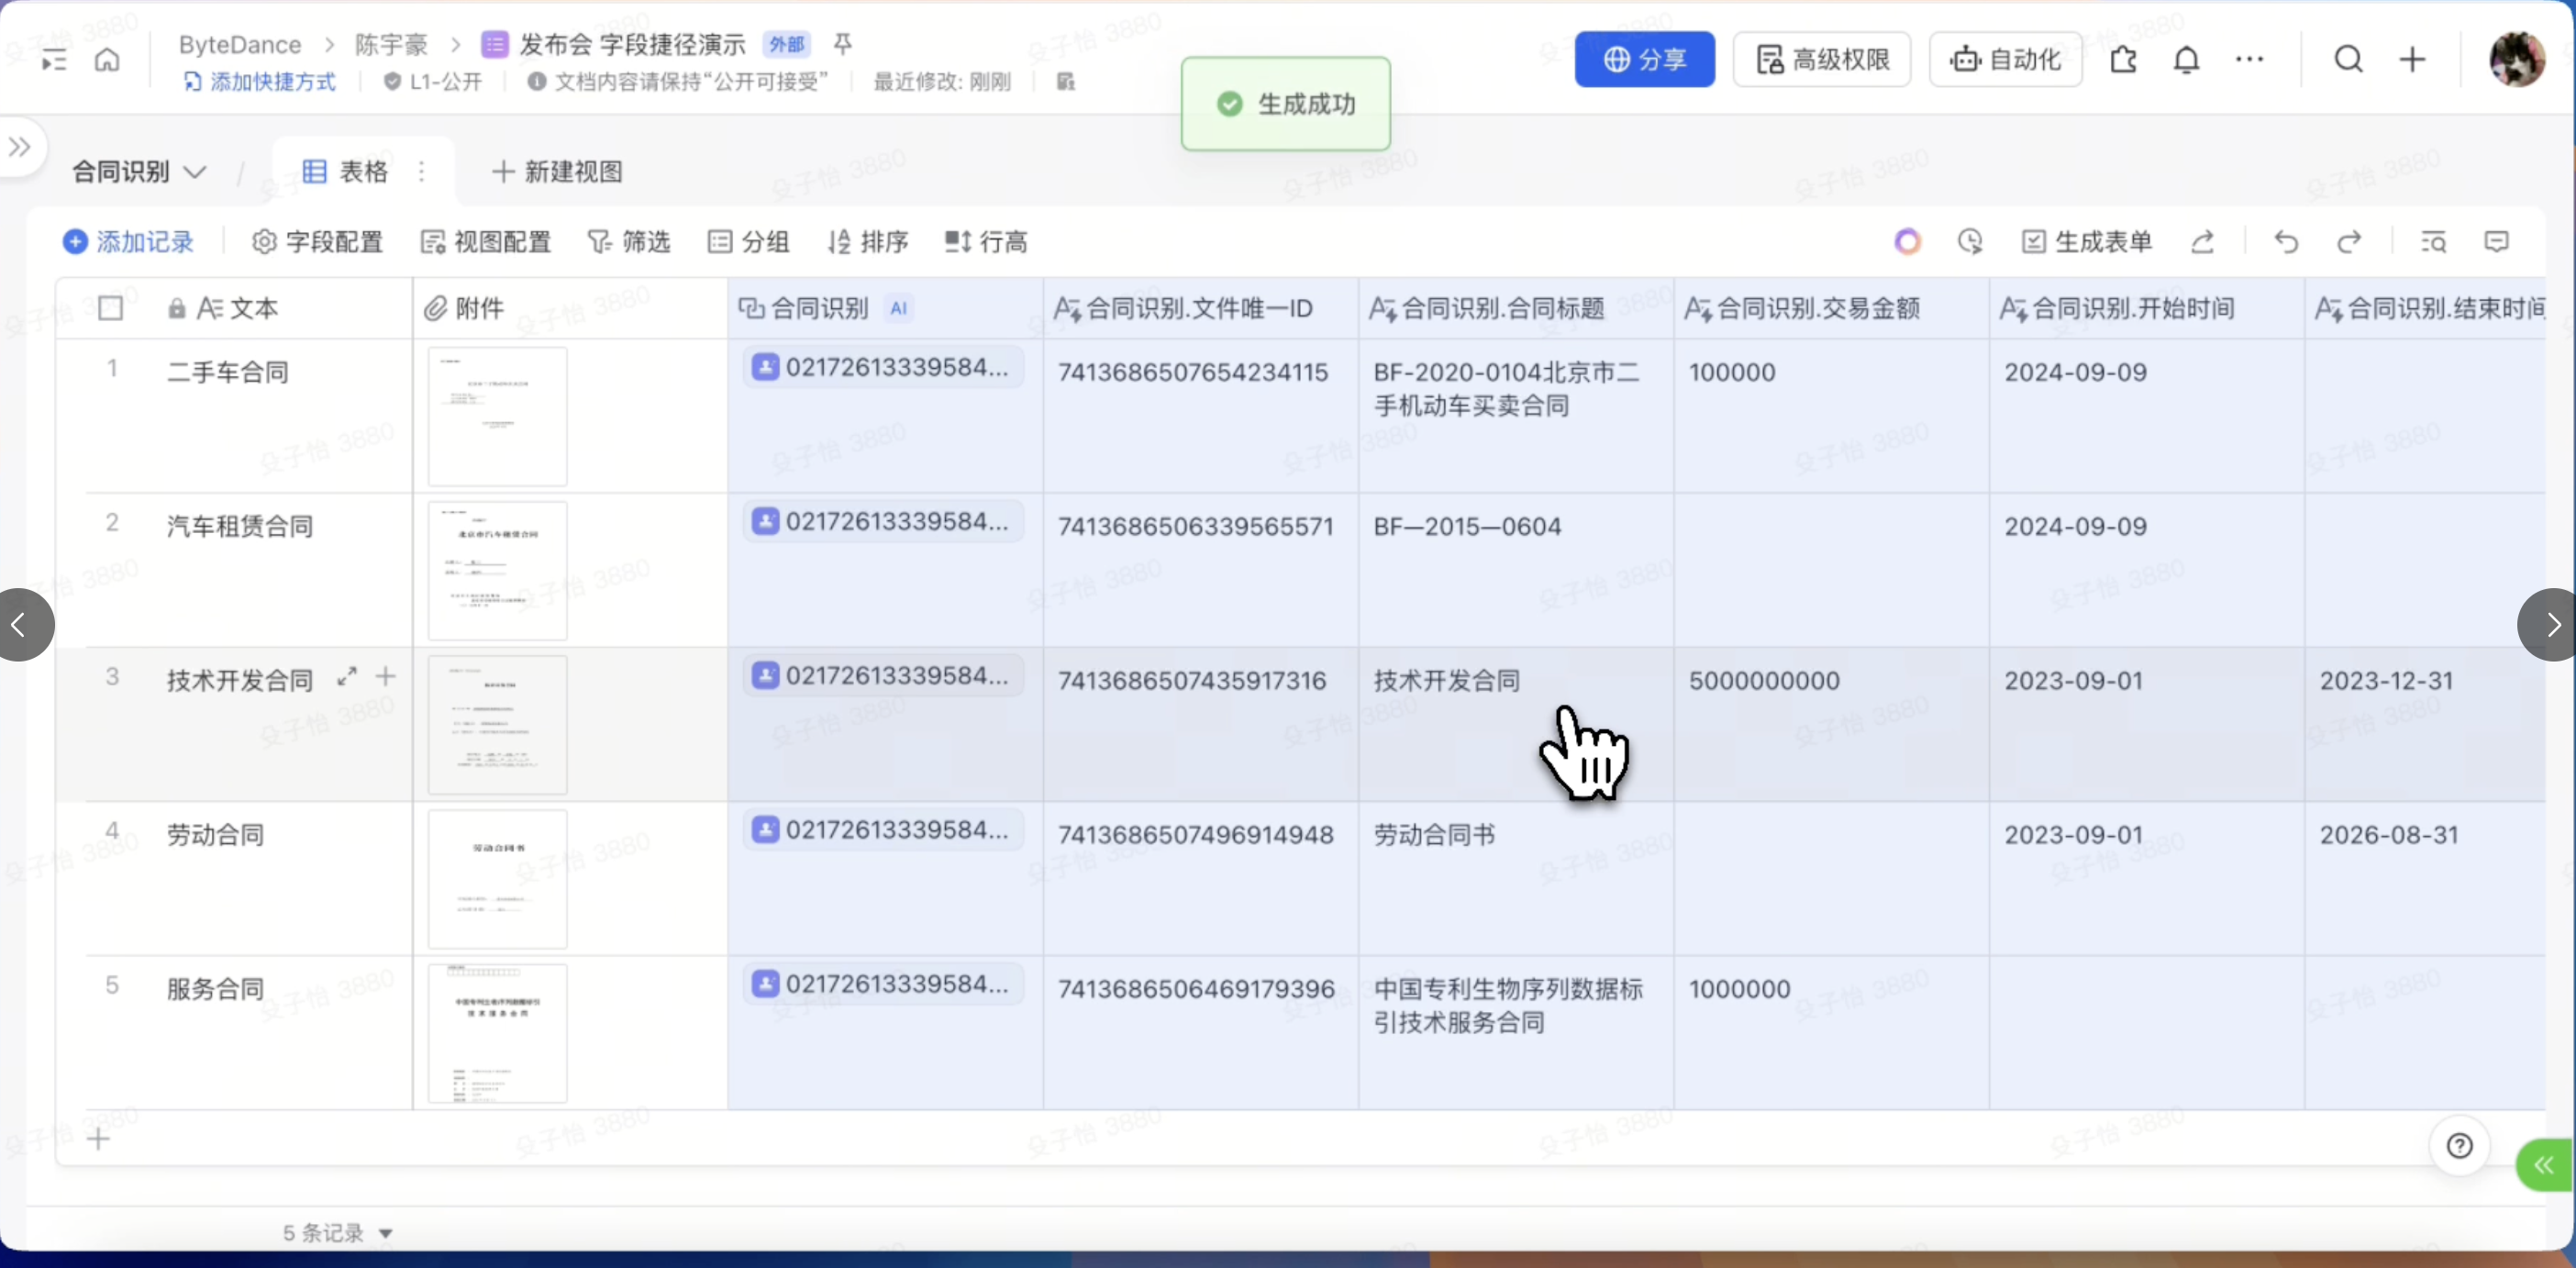Open the history clock icon
Viewport: 2576px width, 1268px height.
pyautogui.click(x=1970, y=242)
